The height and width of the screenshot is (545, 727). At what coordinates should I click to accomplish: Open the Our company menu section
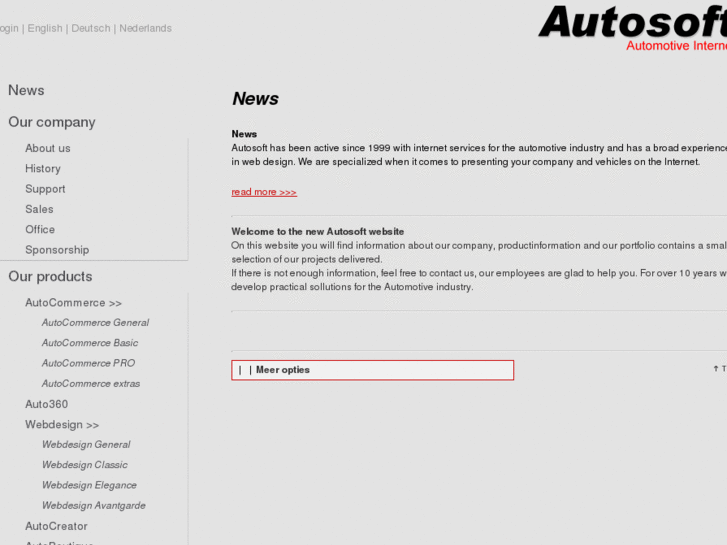(52, 122)
